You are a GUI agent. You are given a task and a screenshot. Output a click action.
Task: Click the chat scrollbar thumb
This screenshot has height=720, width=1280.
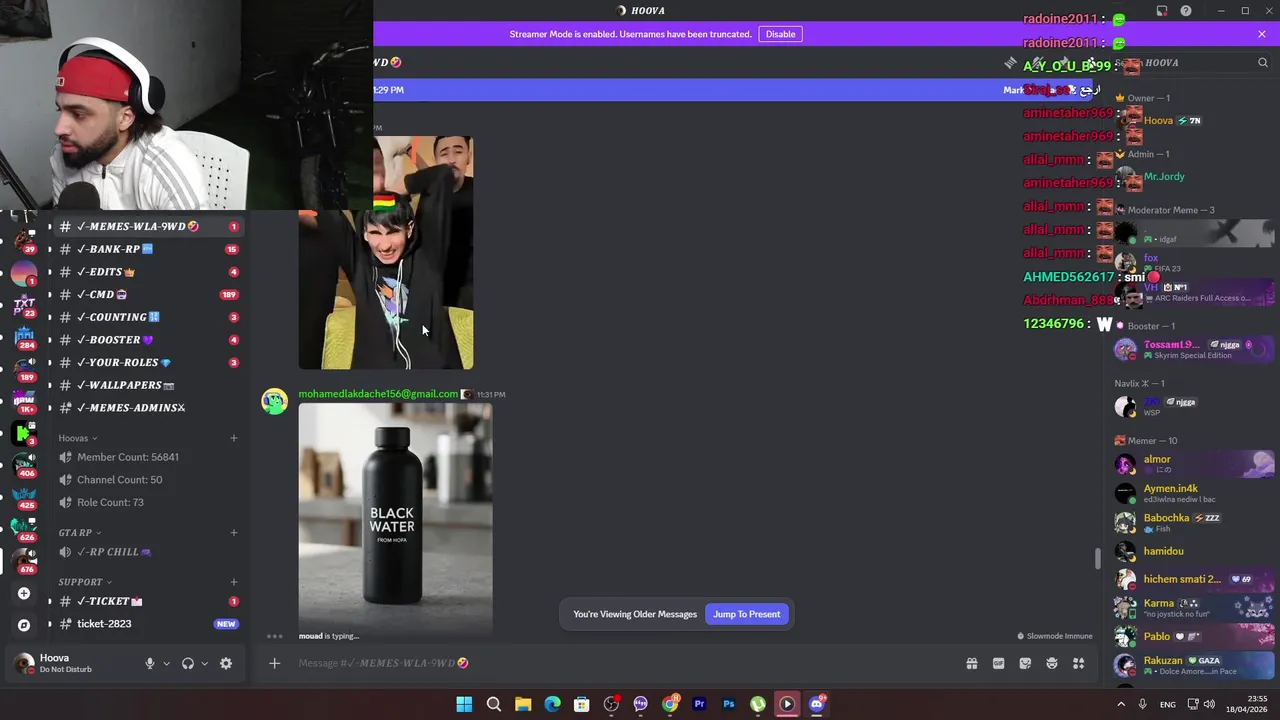(1097, 559)
